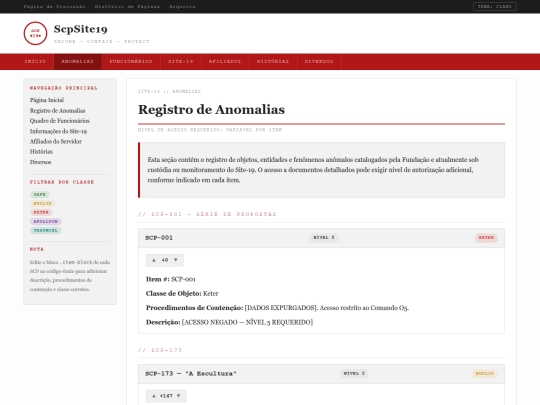Open the Afiliados menu tab
This screenshot has height=405, width=540.
225,62
